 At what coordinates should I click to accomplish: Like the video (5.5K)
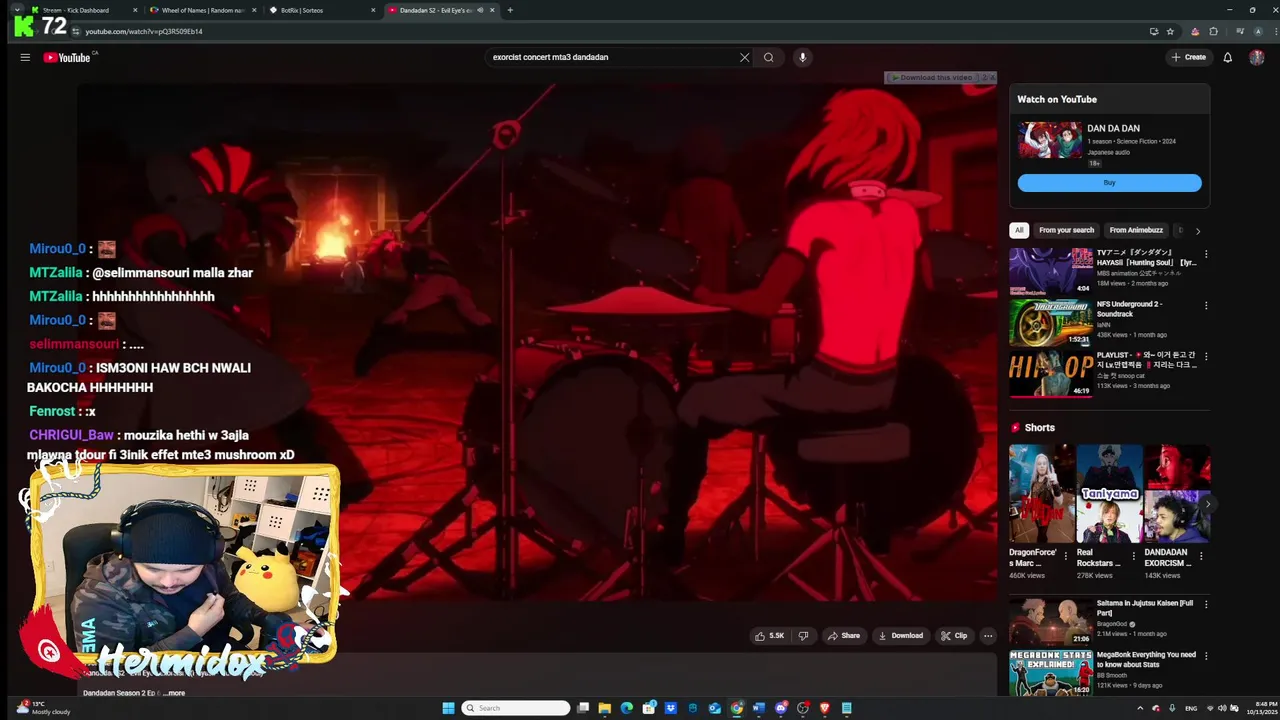point(769,636)
